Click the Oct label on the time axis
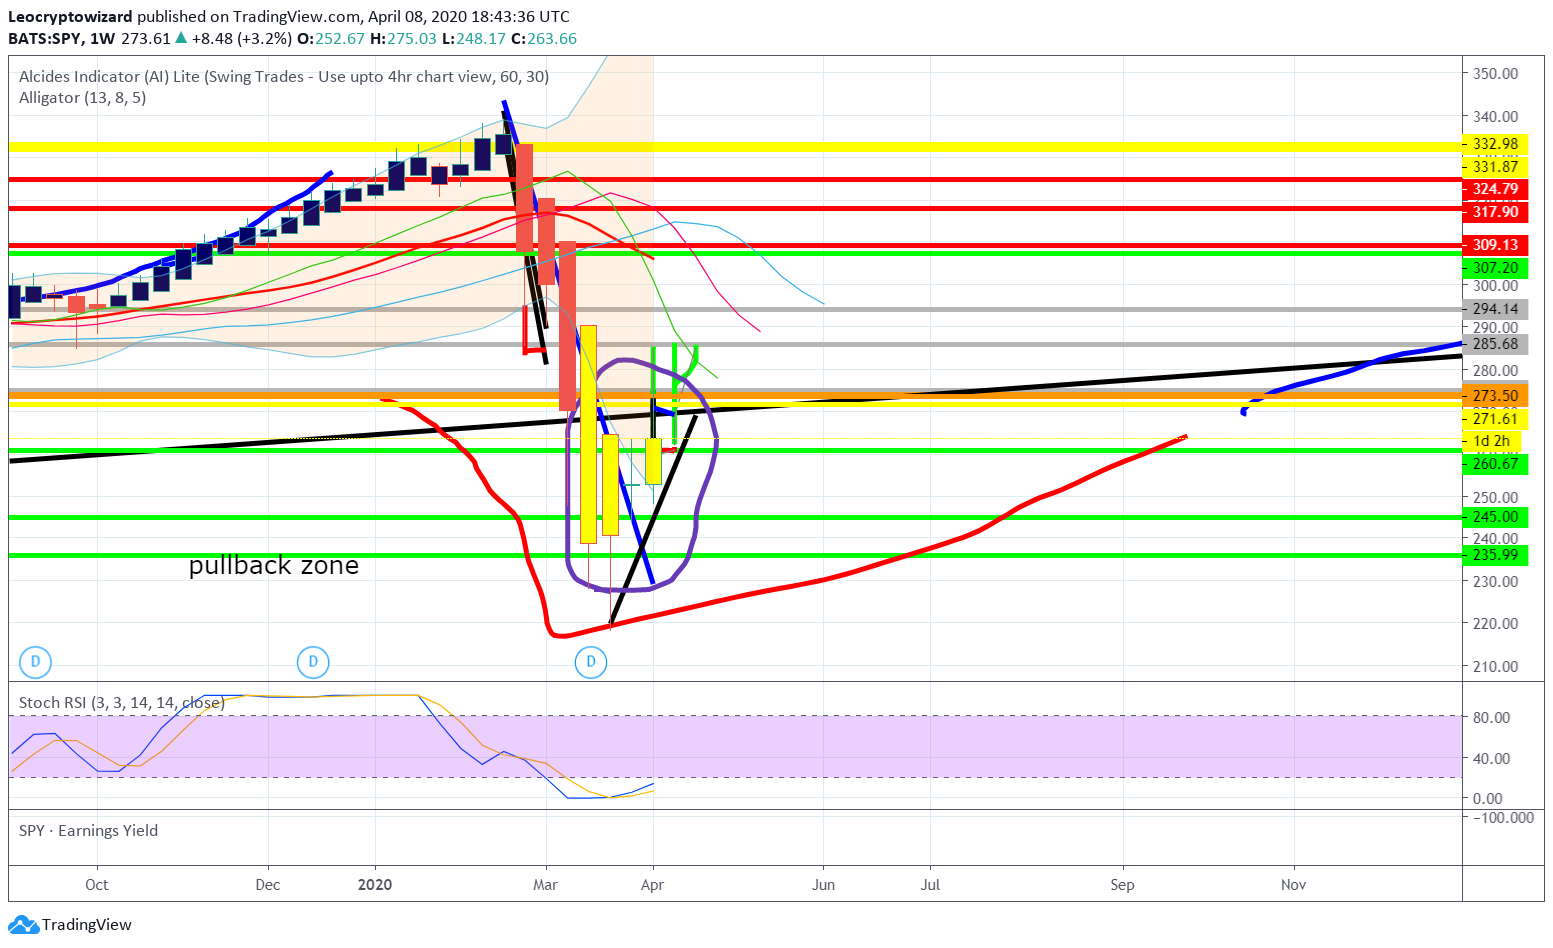The image size is (1553, 948). [97, 885]
